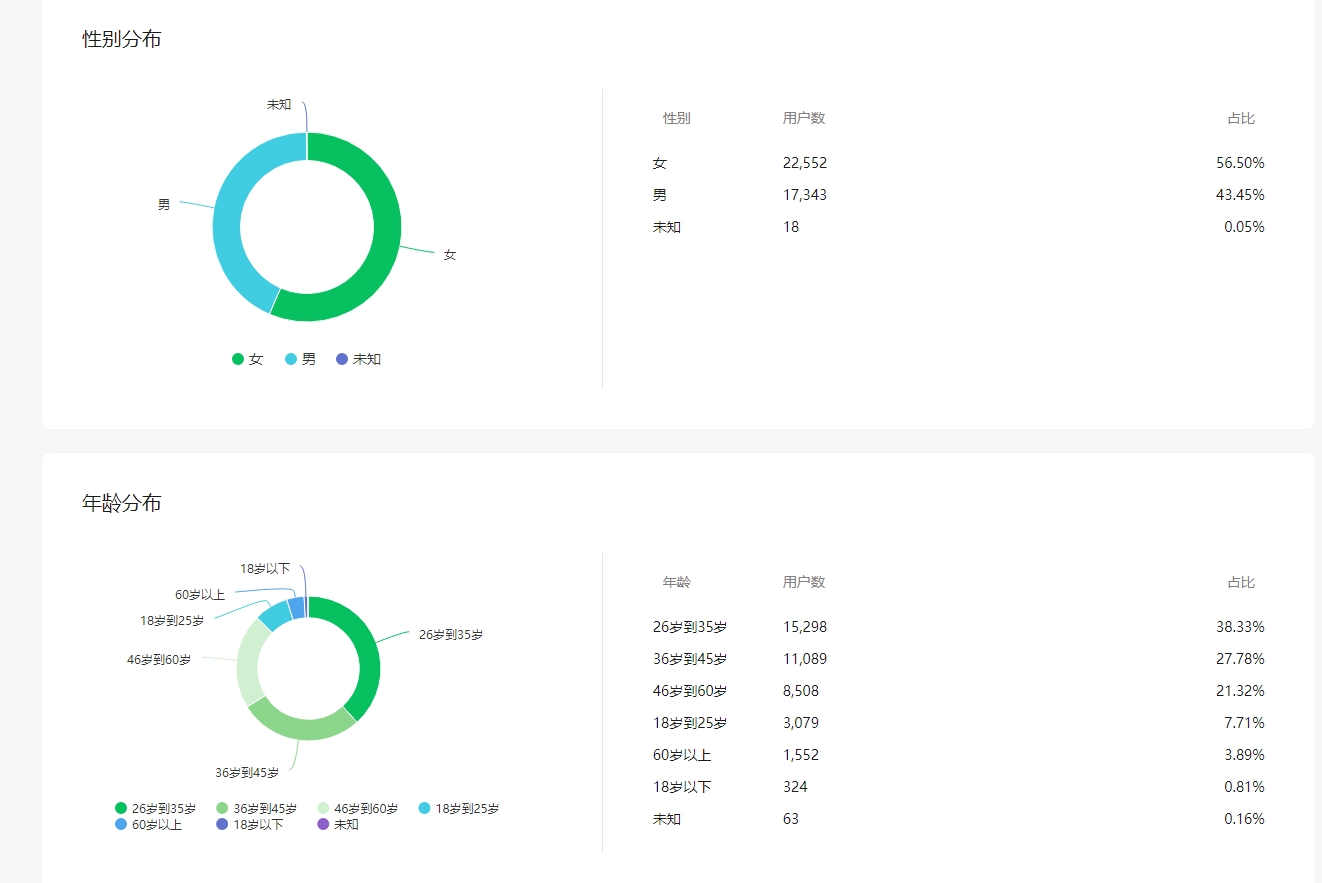1322x883 pixels.
Task: Click the cyan 18岁到25岁 donut segment
Action: 275,615
